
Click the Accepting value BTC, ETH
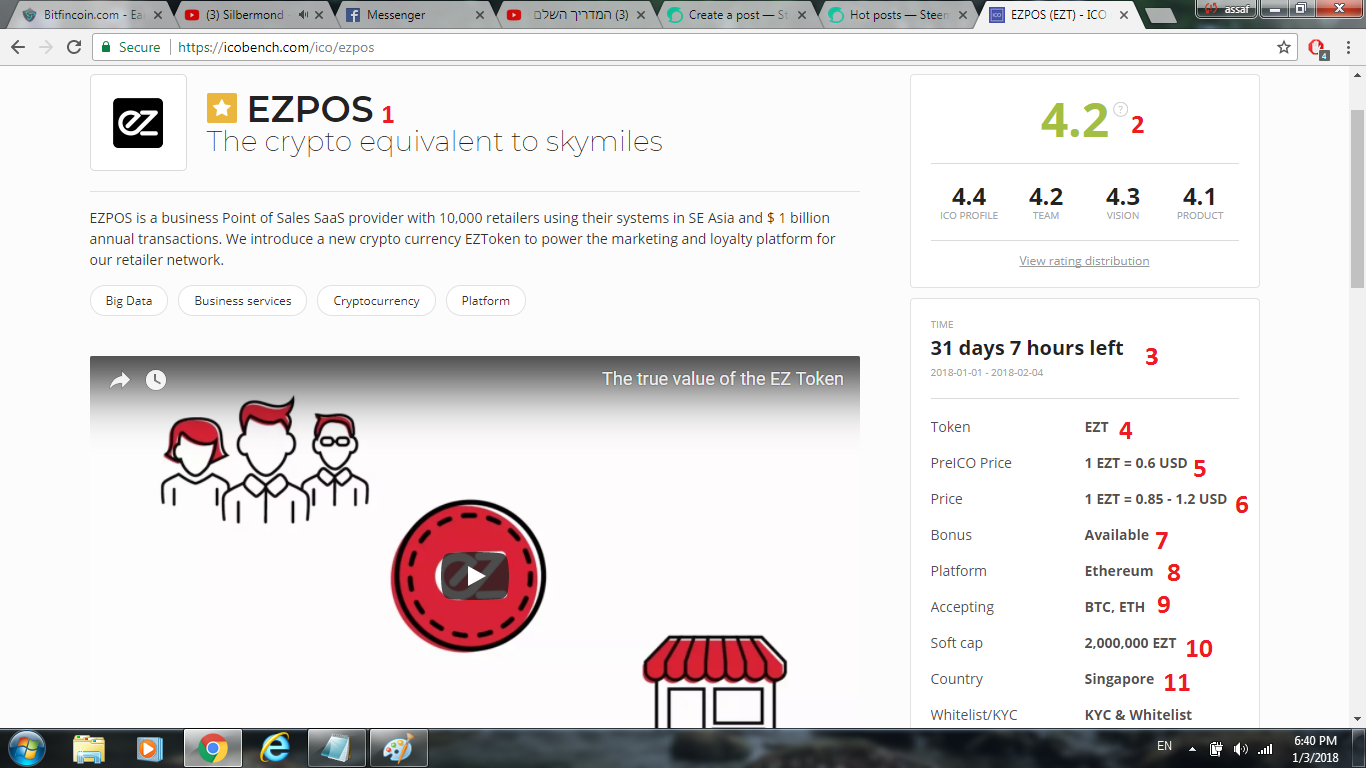coord(1115,607)
